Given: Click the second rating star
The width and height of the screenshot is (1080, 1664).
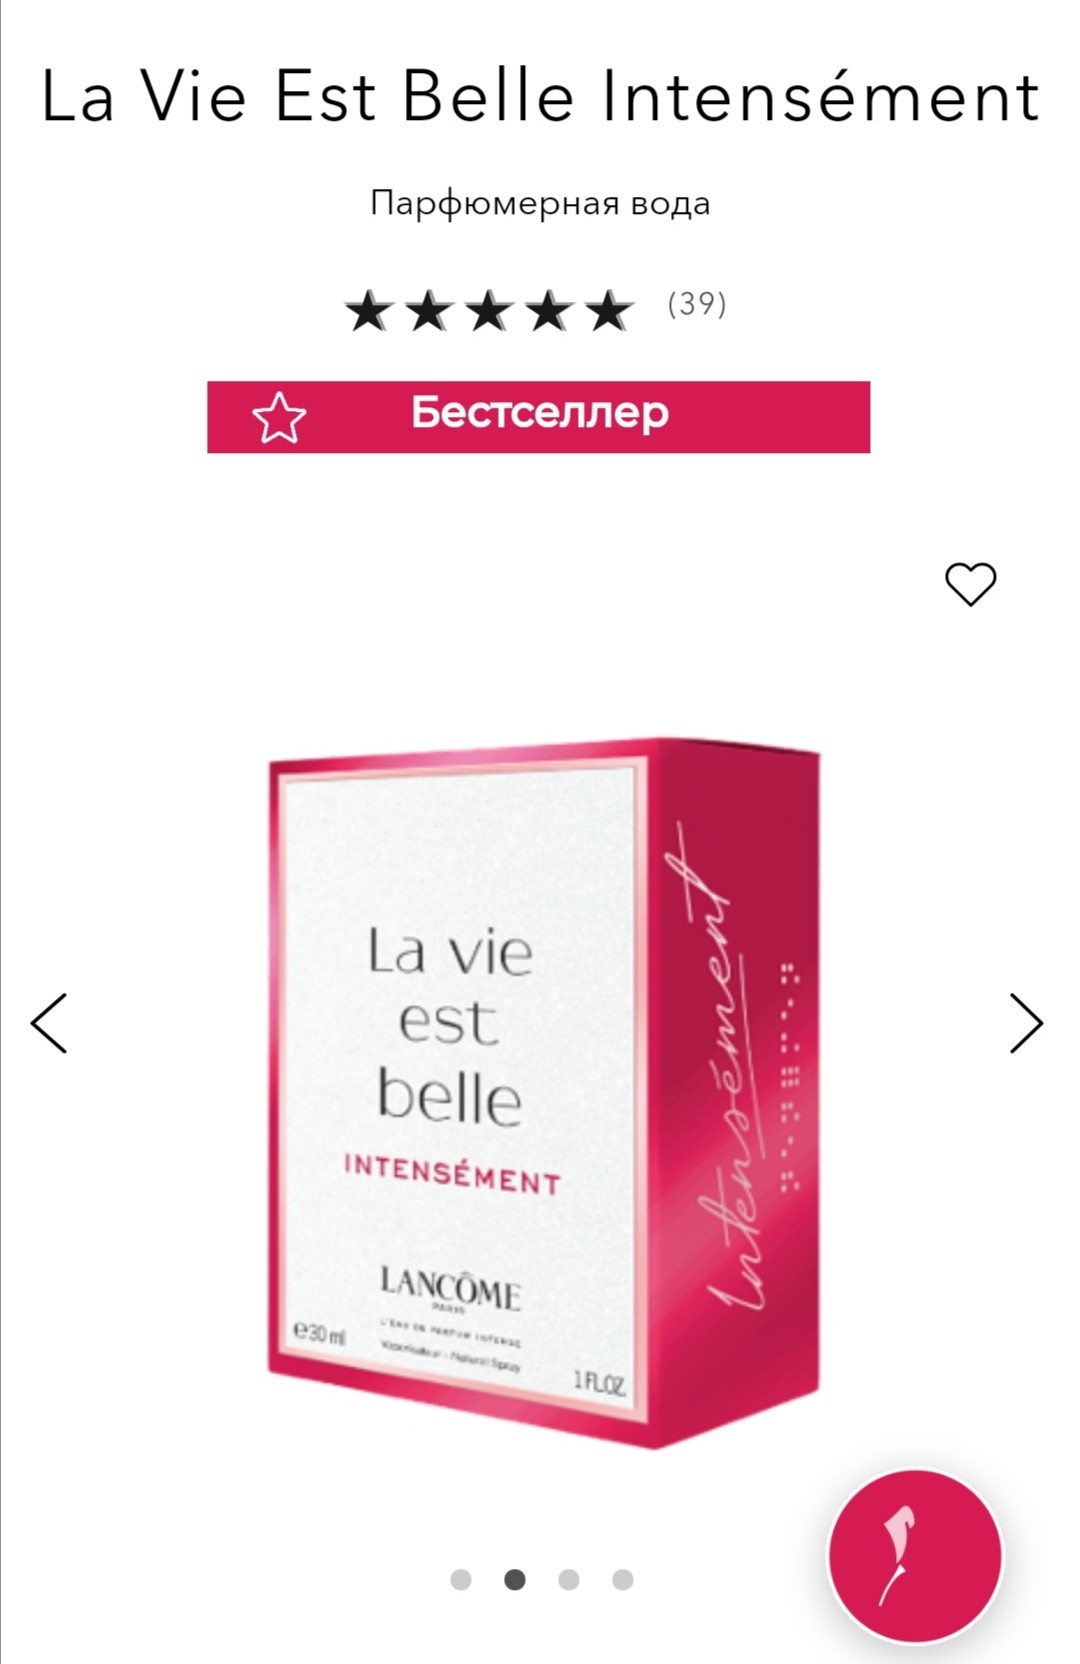Looking at the screenshot, I should [x=429, y=310].
